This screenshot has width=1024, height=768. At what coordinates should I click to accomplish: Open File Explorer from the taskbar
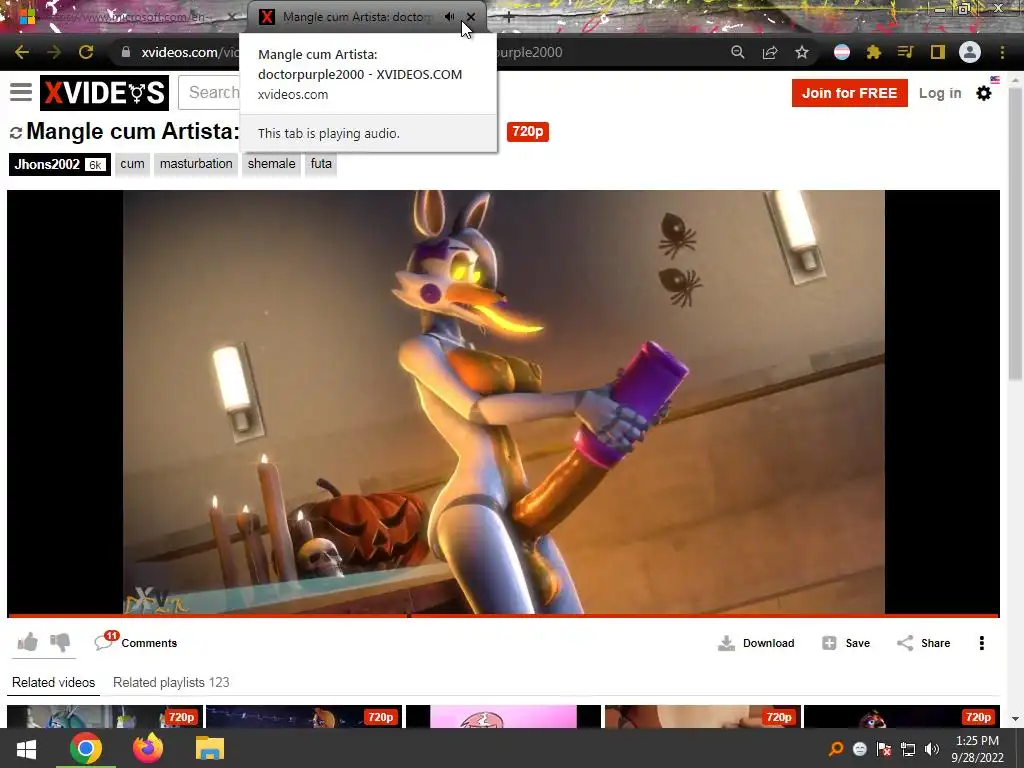210,748
